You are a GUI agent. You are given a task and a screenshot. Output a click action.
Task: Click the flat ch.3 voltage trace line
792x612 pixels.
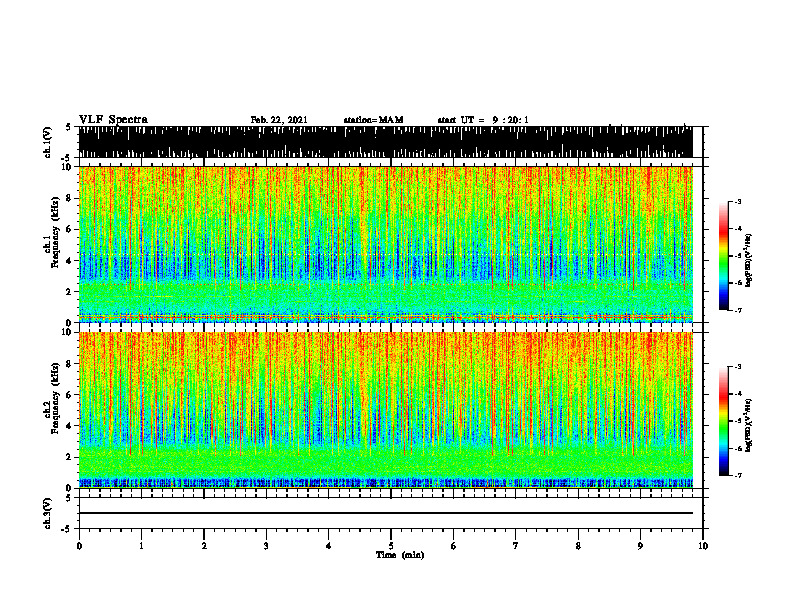385,513
